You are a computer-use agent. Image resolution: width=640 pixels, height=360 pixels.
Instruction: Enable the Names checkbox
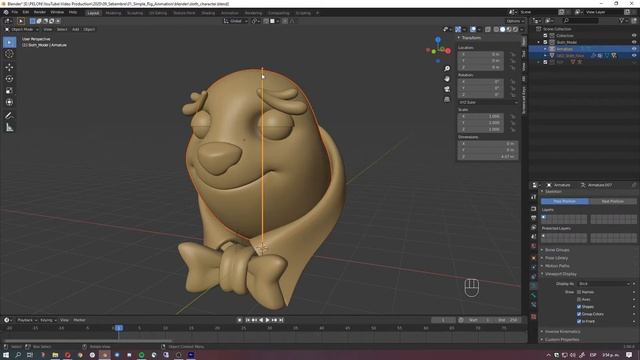pos(579,292)
